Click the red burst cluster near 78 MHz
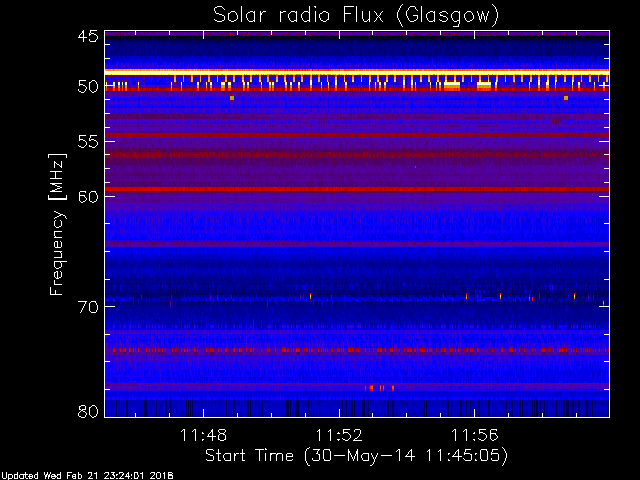Screen dimensions: 640x480 tap(380, 388)
